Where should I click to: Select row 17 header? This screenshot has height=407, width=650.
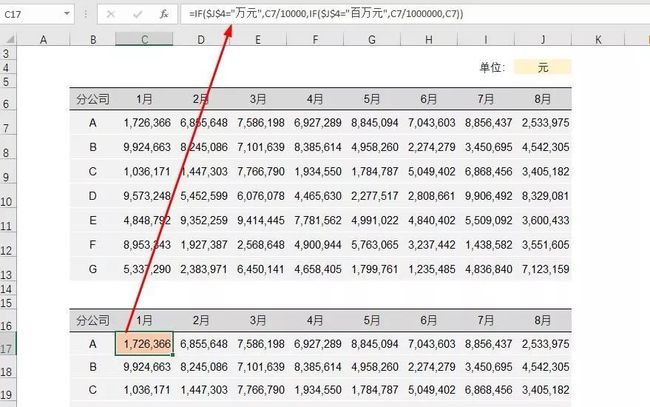coord(8,344)
